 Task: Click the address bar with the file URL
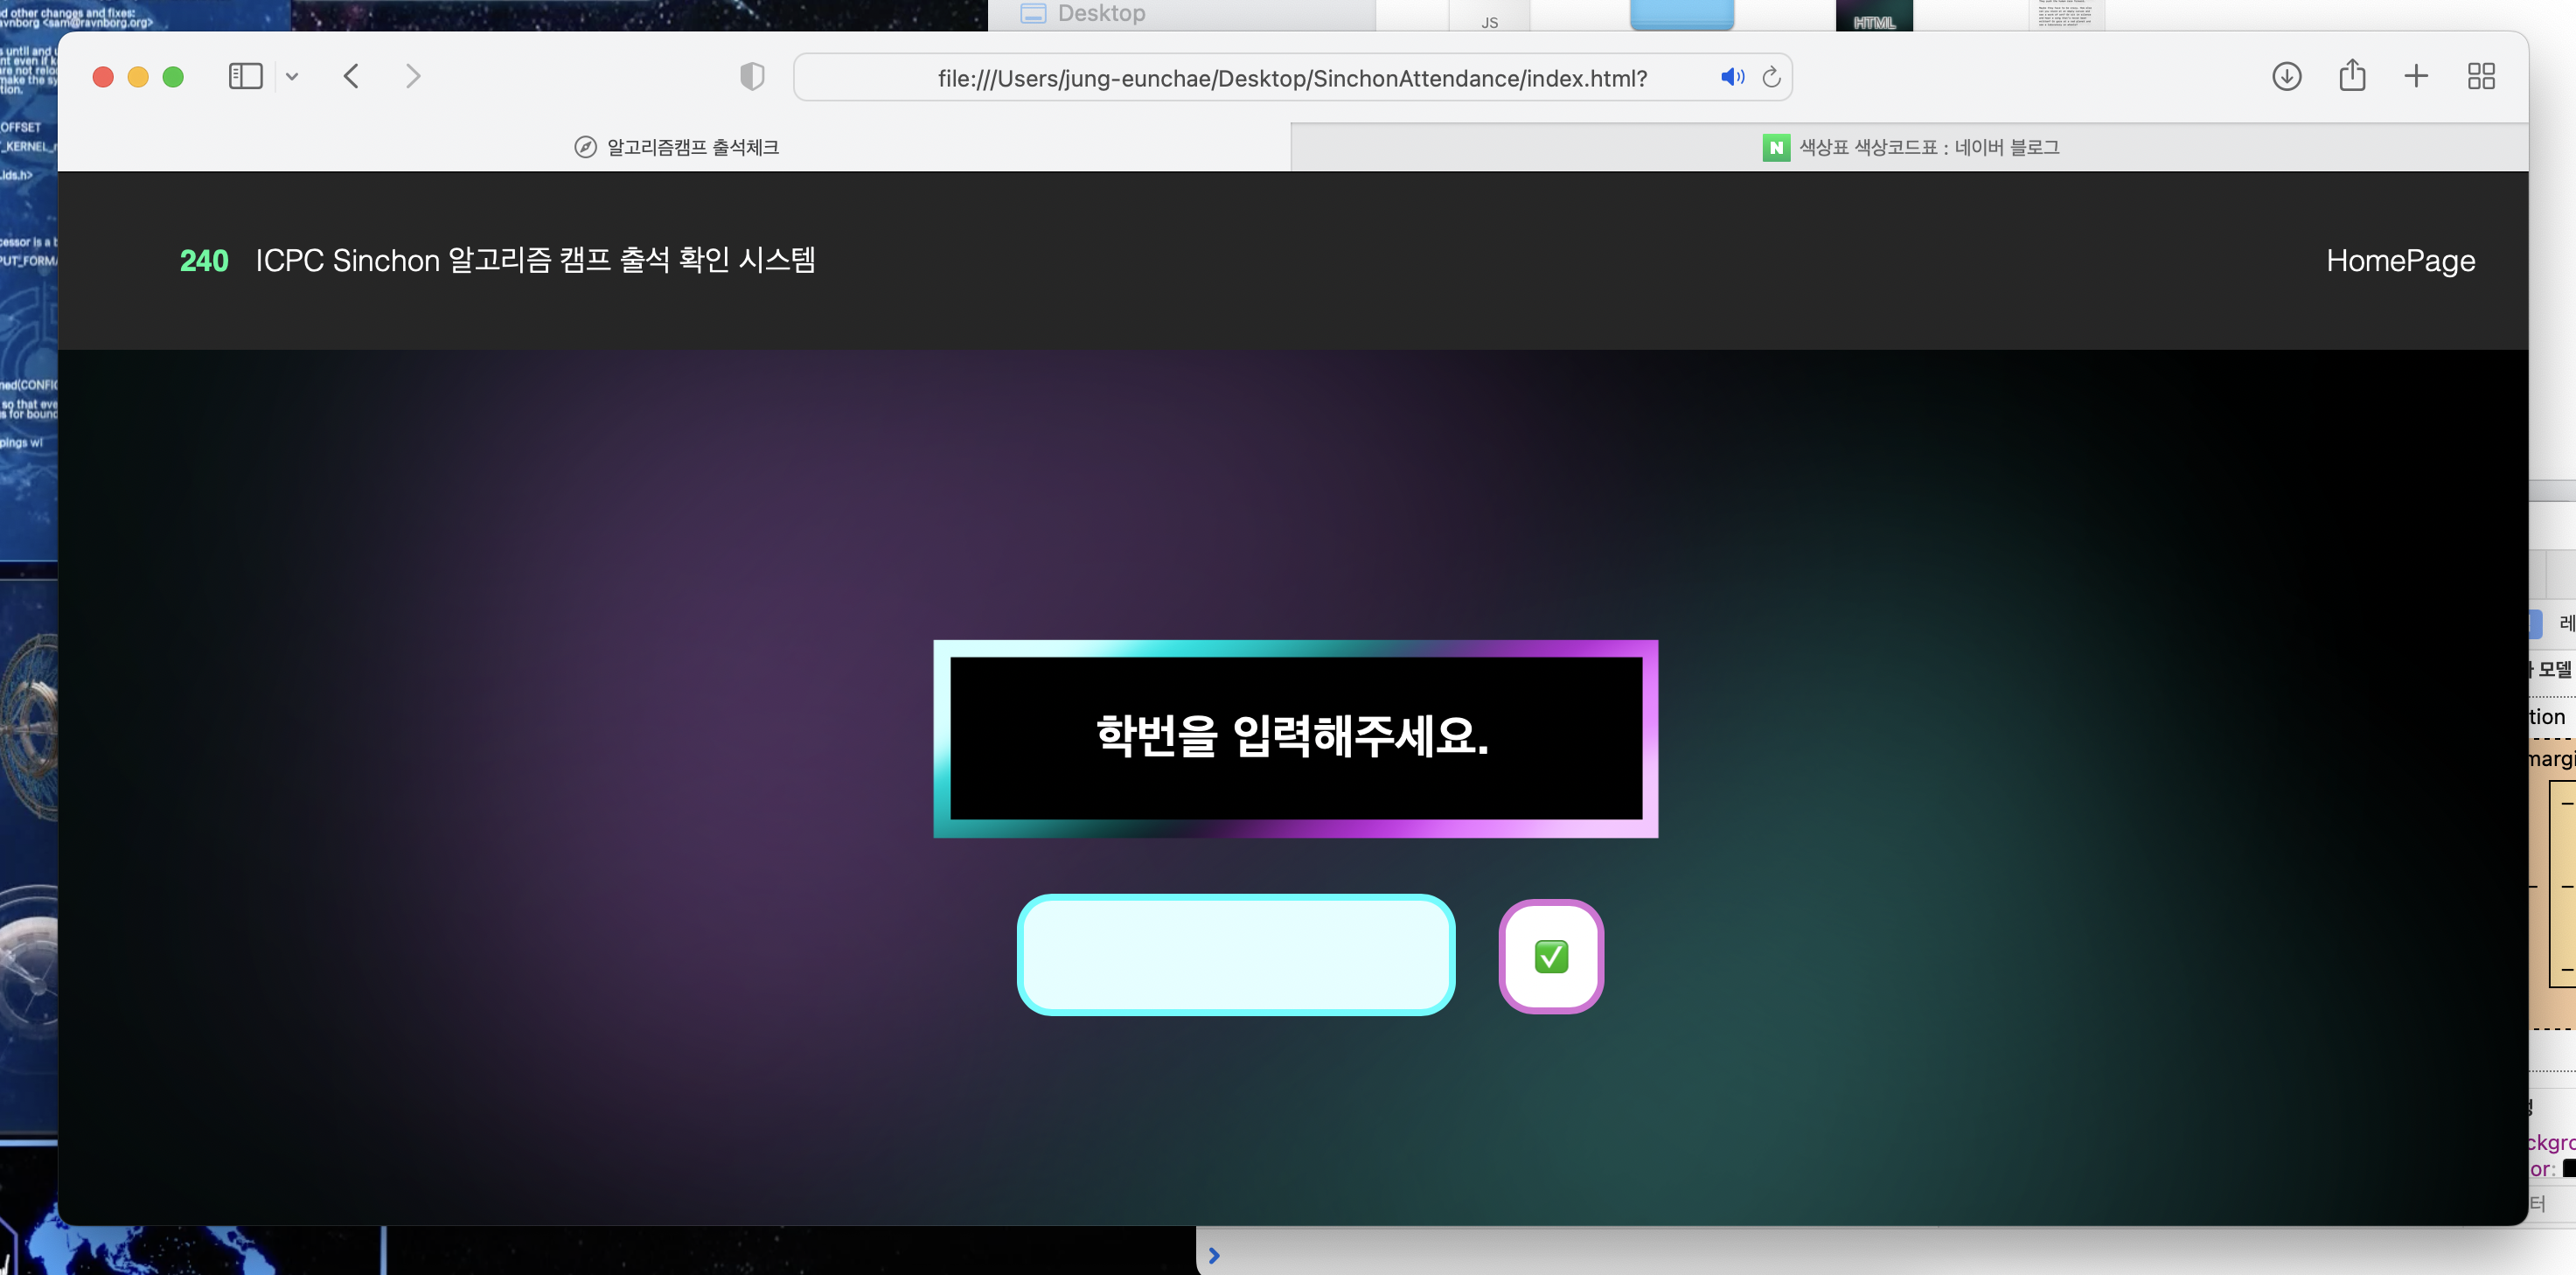(1292, 78)
